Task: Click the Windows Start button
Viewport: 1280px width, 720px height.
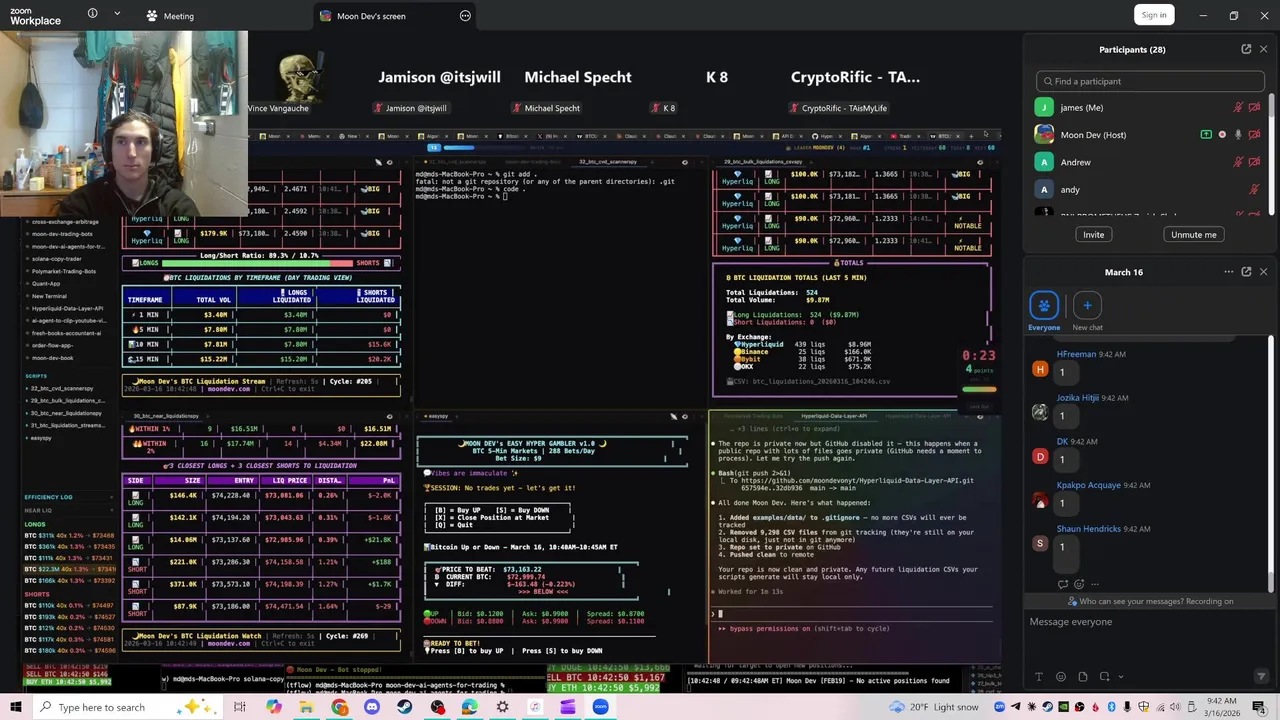Action: (x=15, y=707)
